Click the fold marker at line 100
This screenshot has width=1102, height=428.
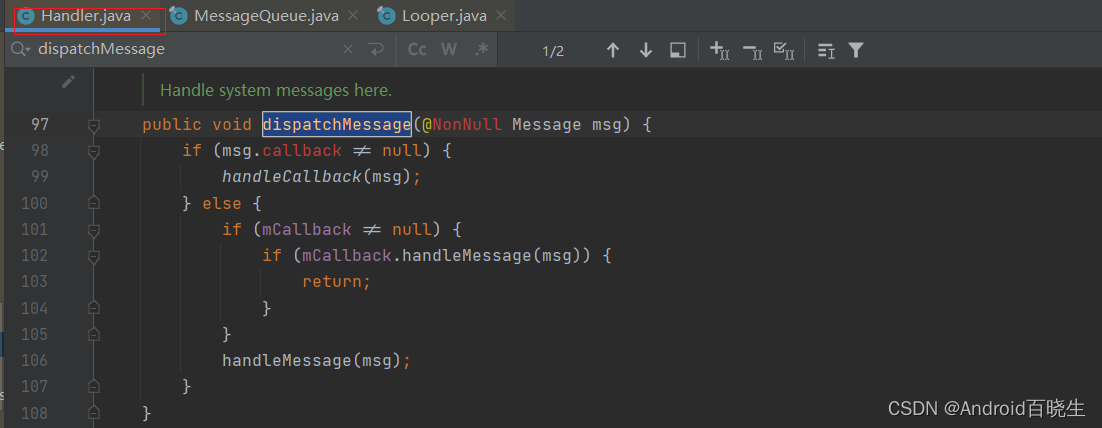(x=93, y=203)
